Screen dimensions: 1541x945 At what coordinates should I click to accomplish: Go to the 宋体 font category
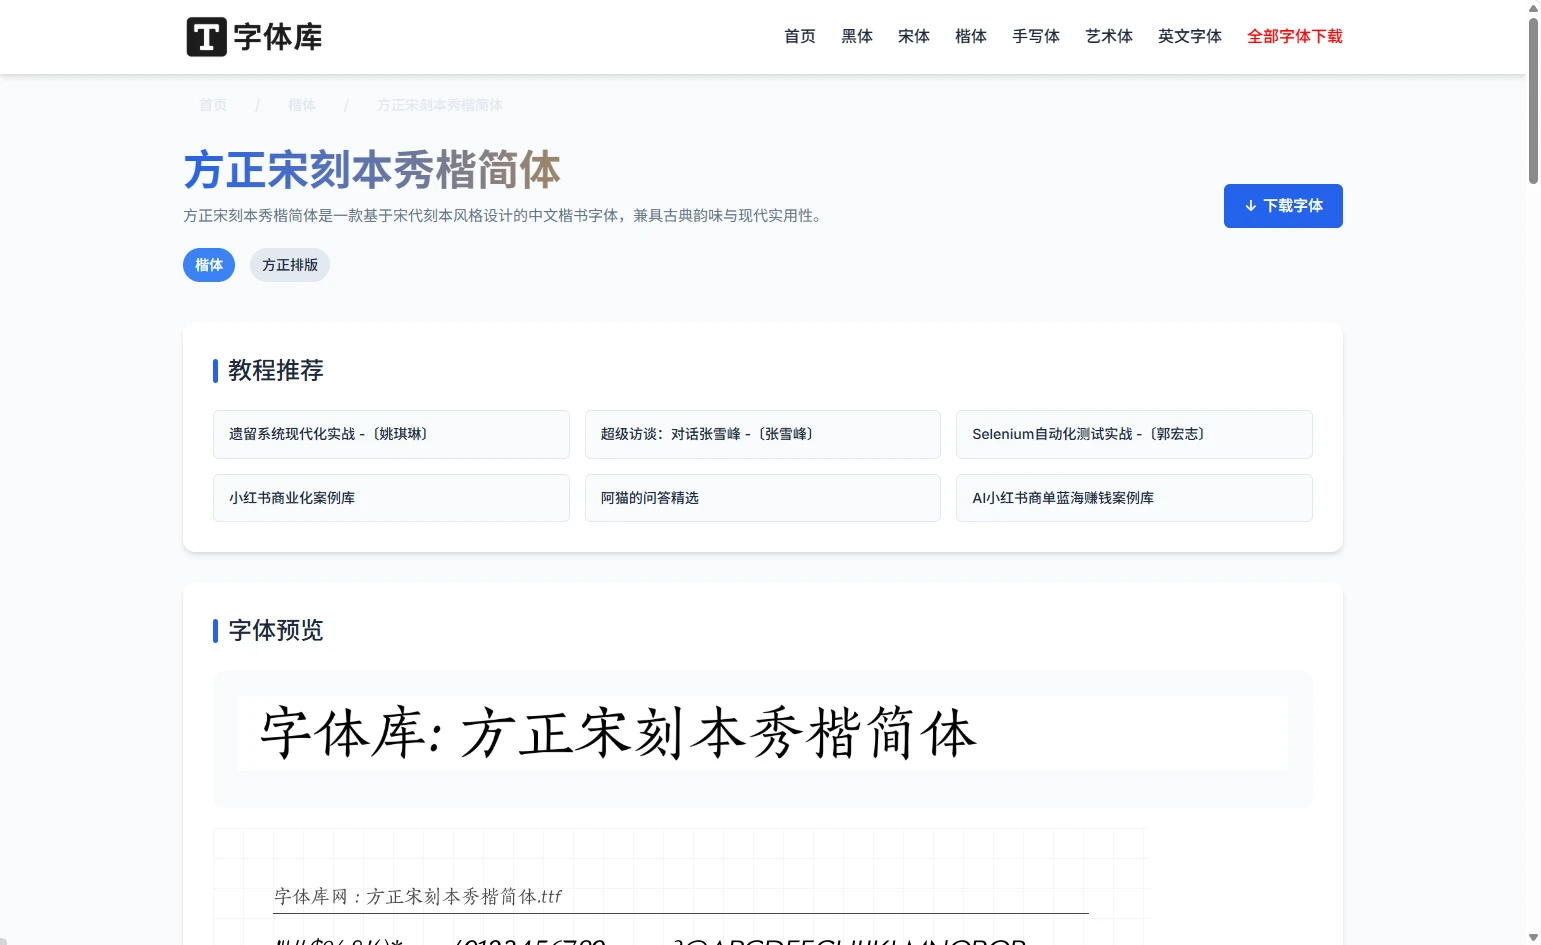[913, 37]
